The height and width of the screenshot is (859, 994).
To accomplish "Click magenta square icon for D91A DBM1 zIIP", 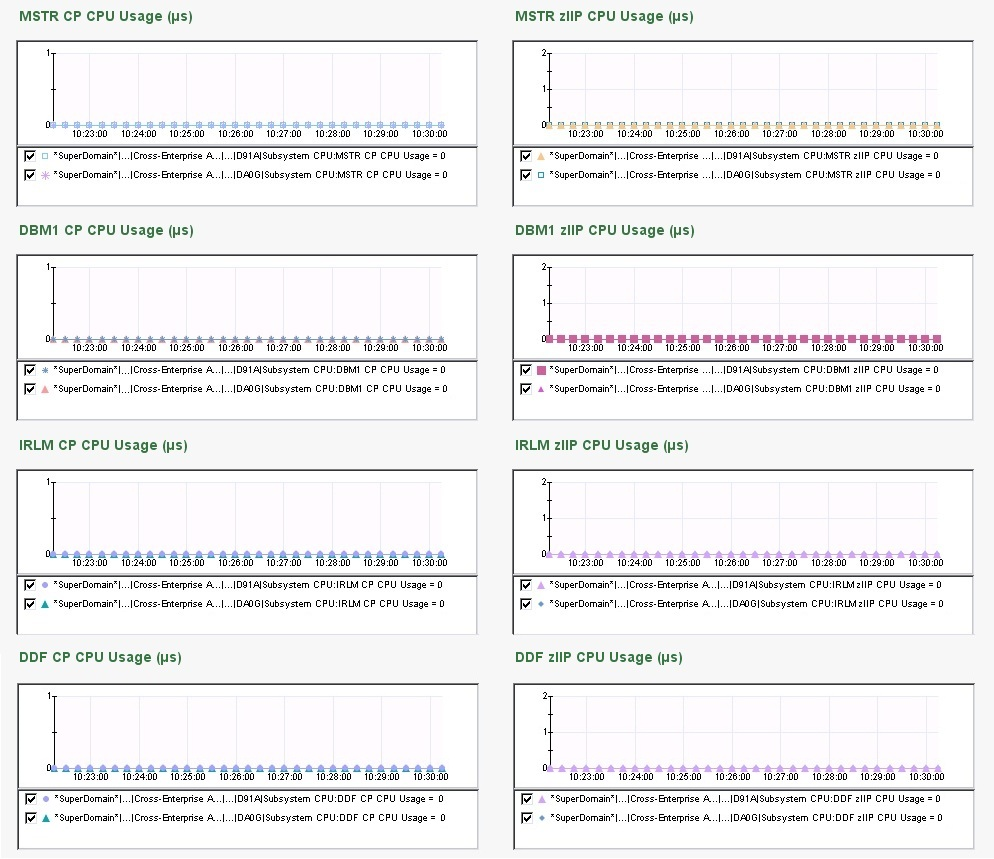I will click(541, 370).
